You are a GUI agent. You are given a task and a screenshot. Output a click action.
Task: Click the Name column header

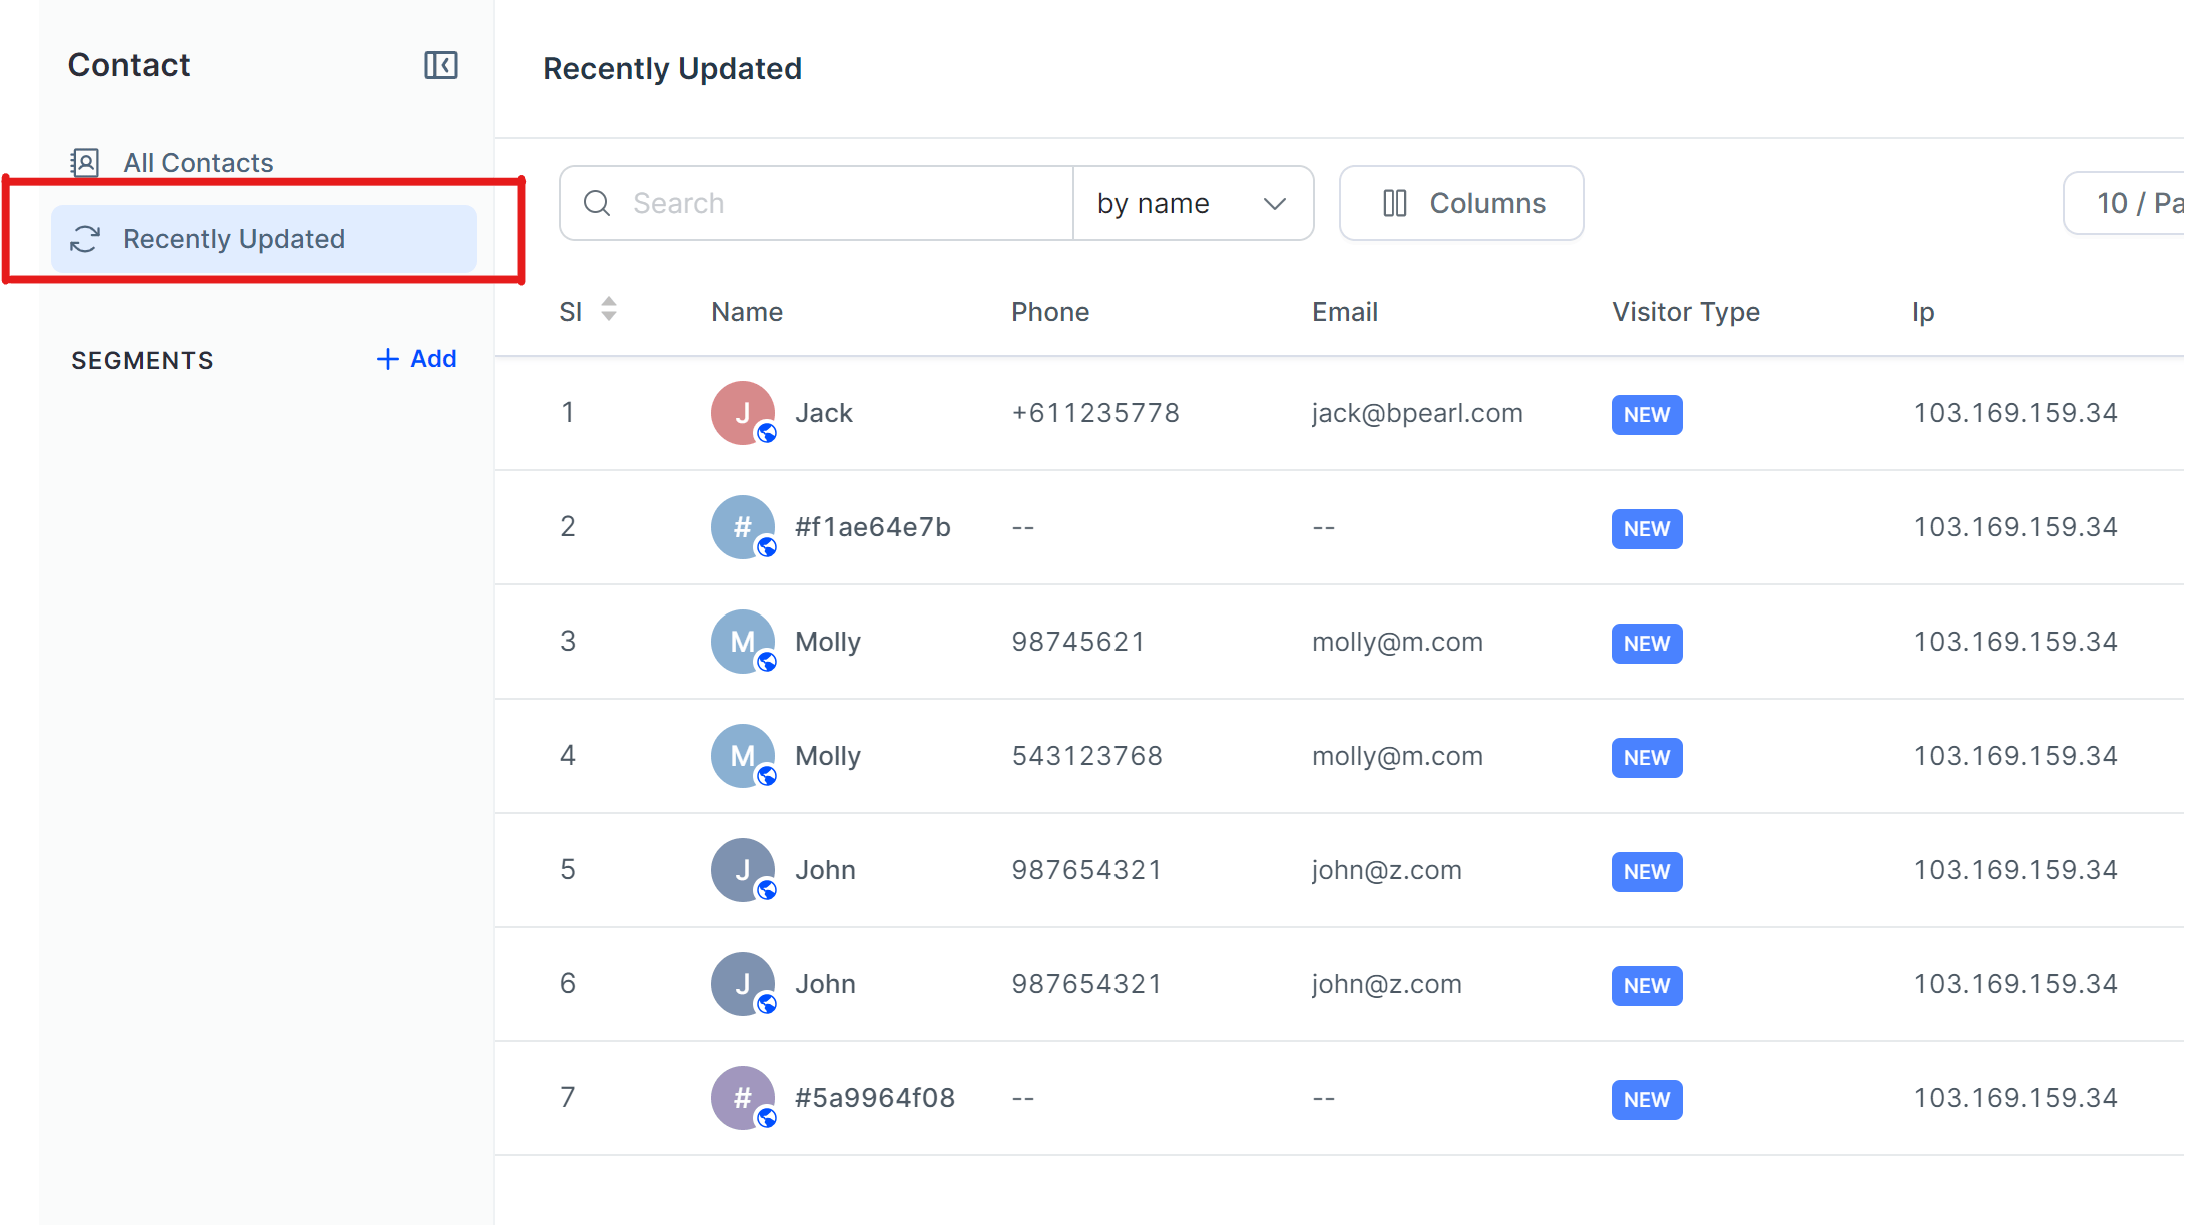pyautogui.click(x=747, y=312)
